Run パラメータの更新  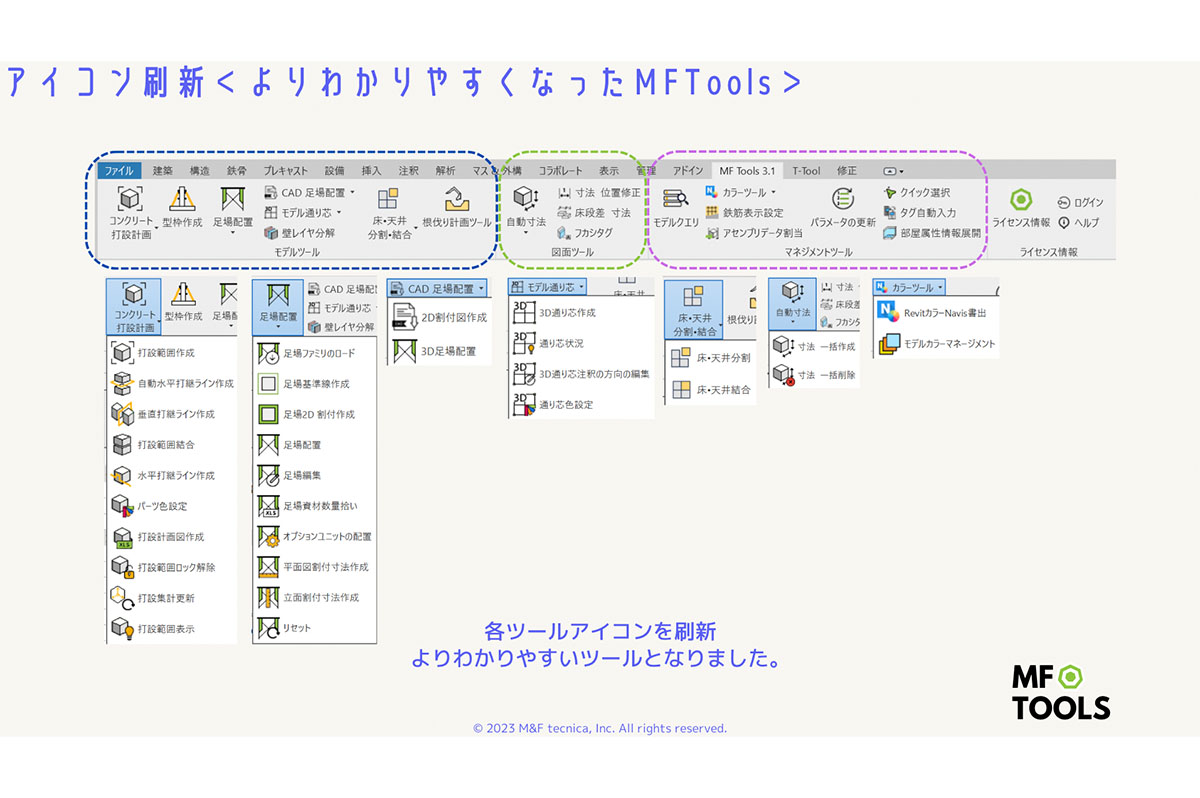(843, 208)
